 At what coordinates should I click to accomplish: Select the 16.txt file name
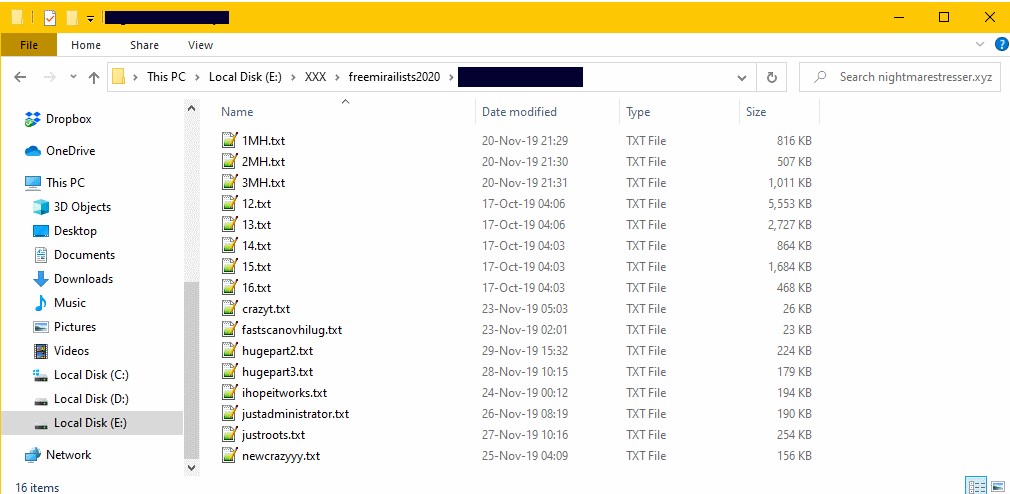point(256,288)
